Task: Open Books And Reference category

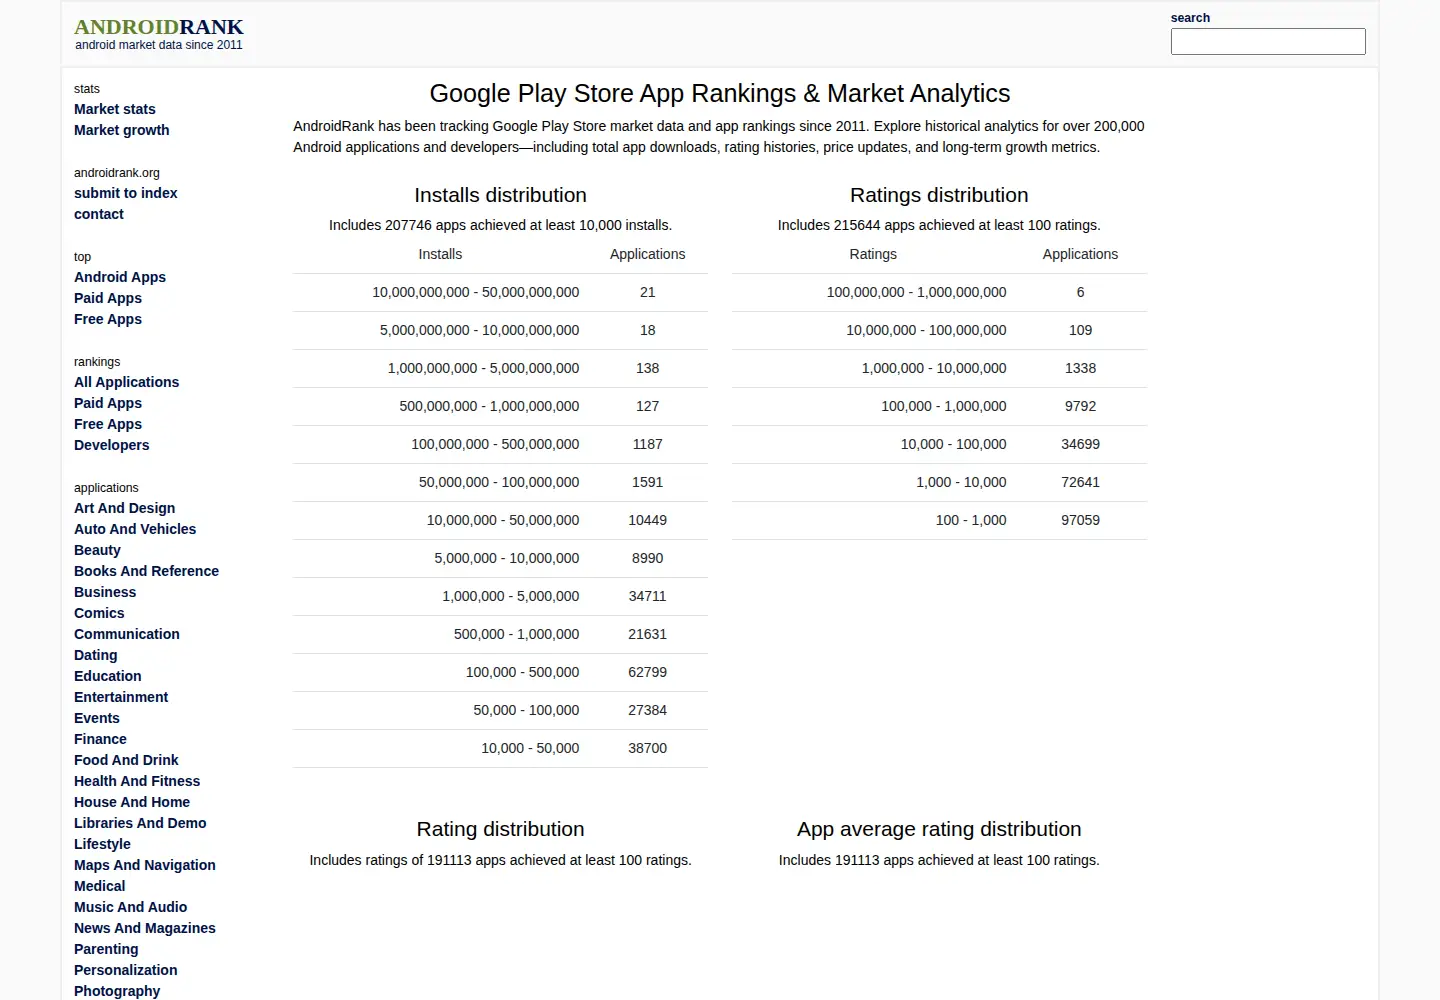Action: click(146, 571)
